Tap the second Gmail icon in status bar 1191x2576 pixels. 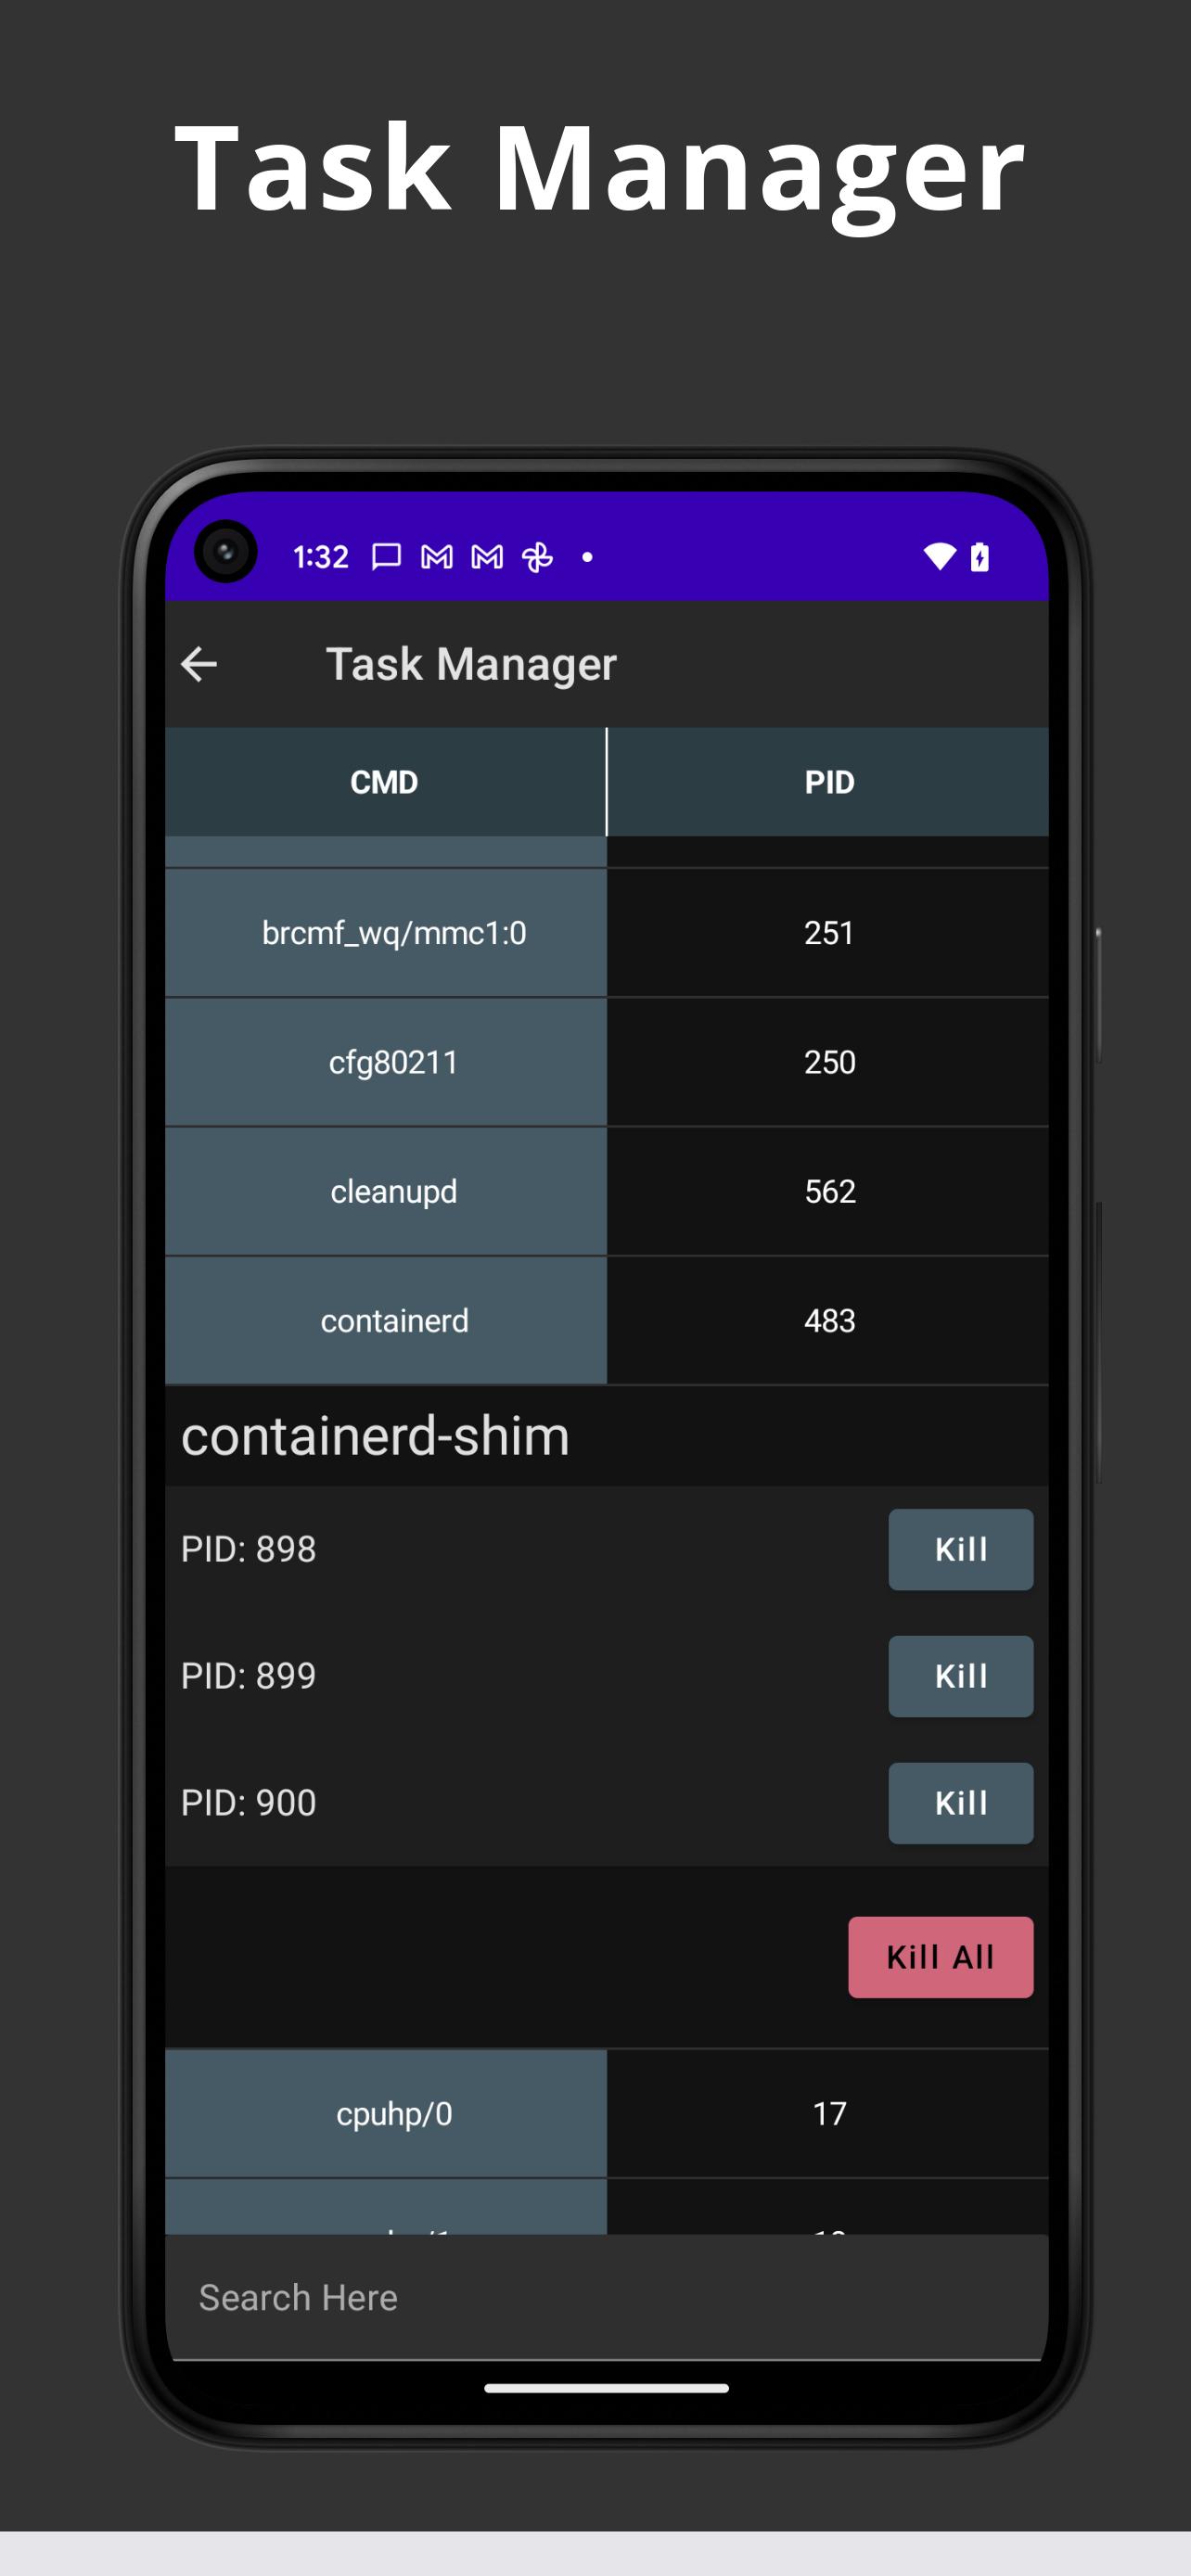tap(487, 557)
